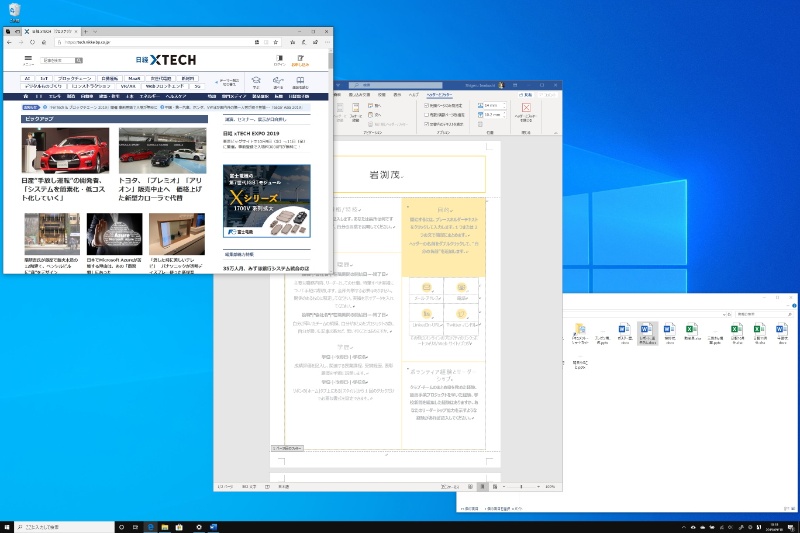
Task: Click Next (次へ) in Word navigation group
Action: [374, 115]
